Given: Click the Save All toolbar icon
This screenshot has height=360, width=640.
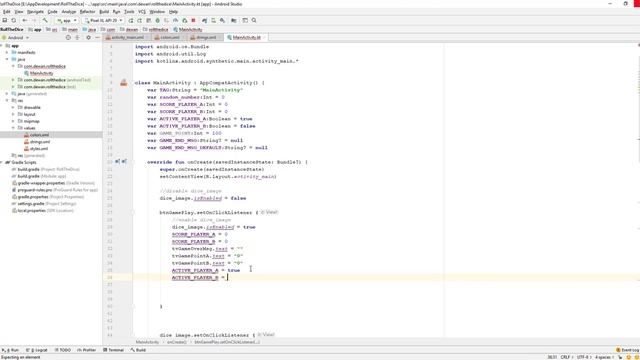Looking at the screenshot, I should 4,20.
